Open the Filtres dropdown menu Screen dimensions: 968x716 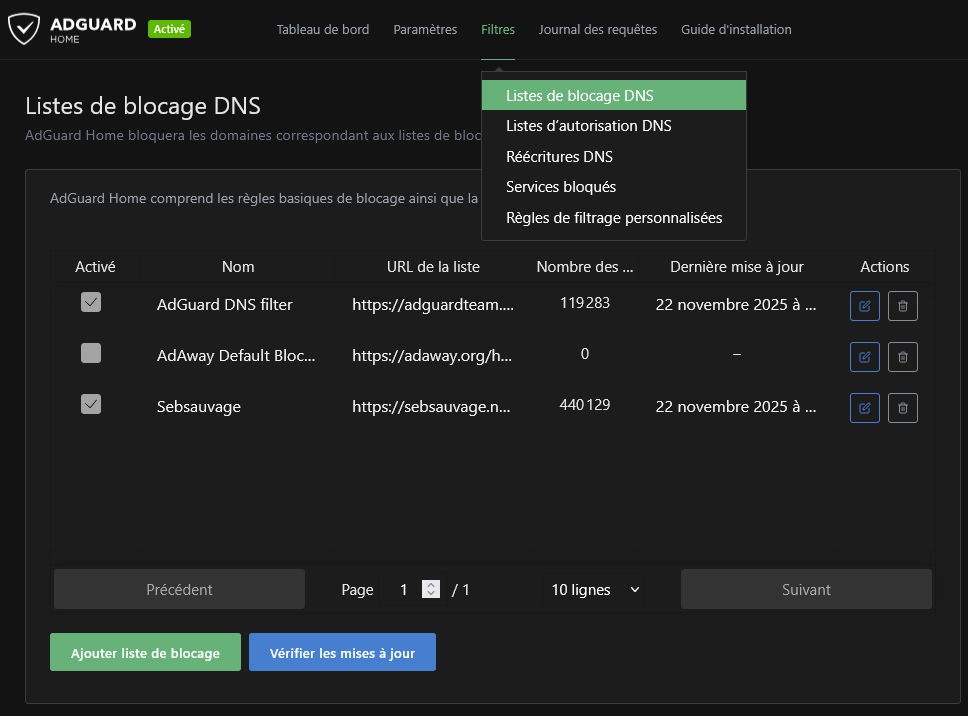click(497, 30)
